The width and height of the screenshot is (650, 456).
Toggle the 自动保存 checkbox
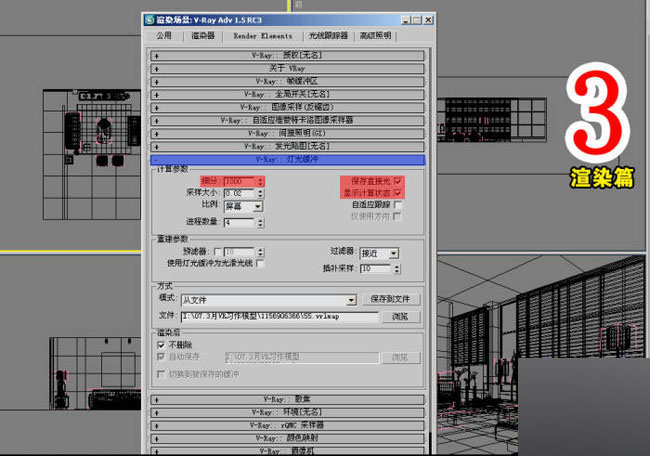click(161, 357)
